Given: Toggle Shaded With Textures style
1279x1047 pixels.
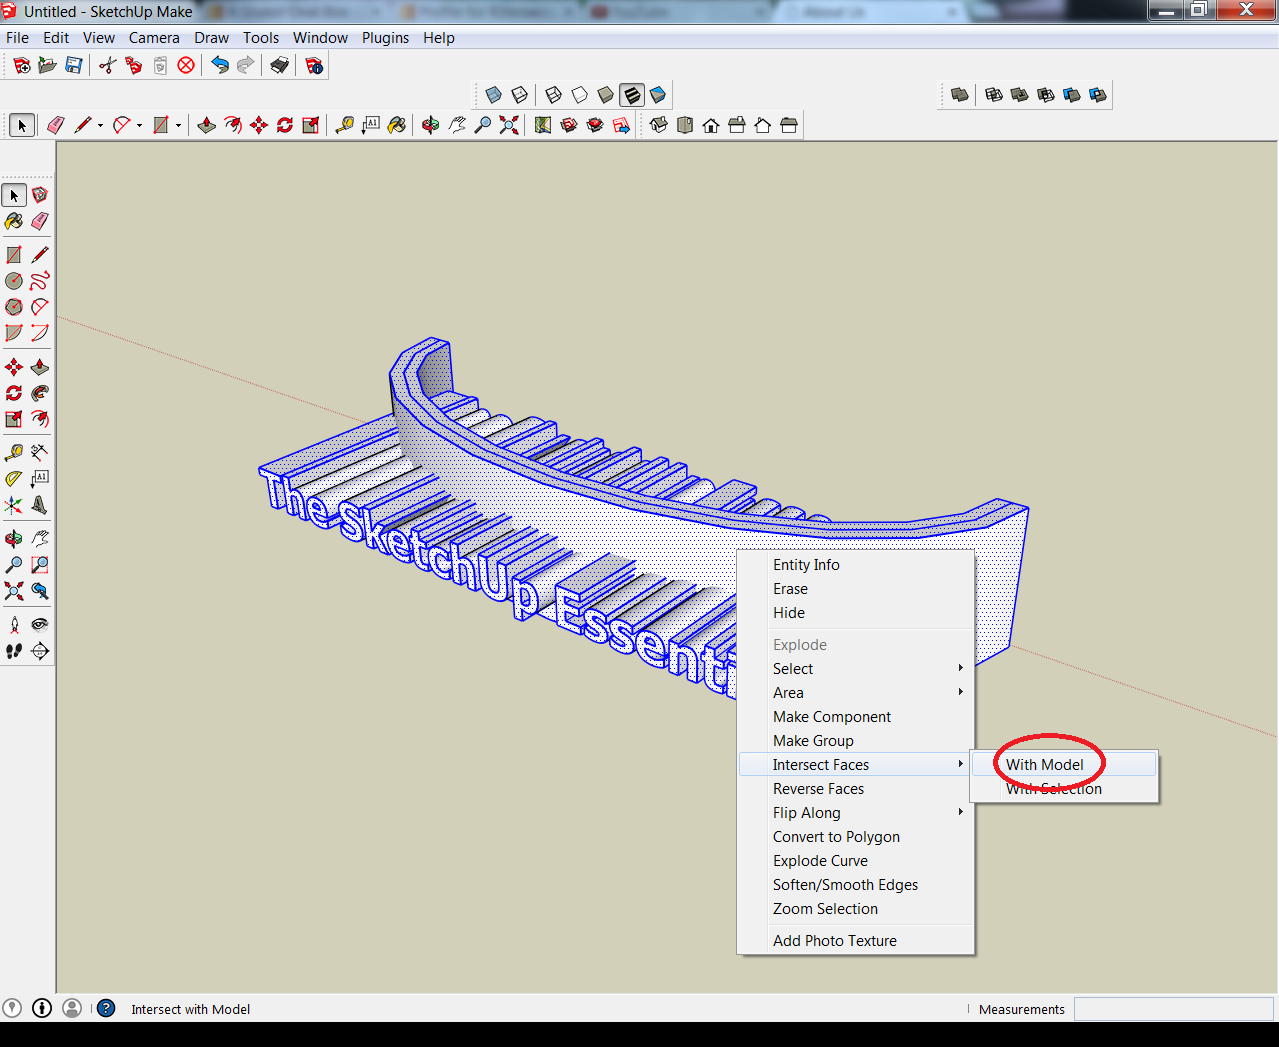Looking at the screenshot, I should click(632, 95).
